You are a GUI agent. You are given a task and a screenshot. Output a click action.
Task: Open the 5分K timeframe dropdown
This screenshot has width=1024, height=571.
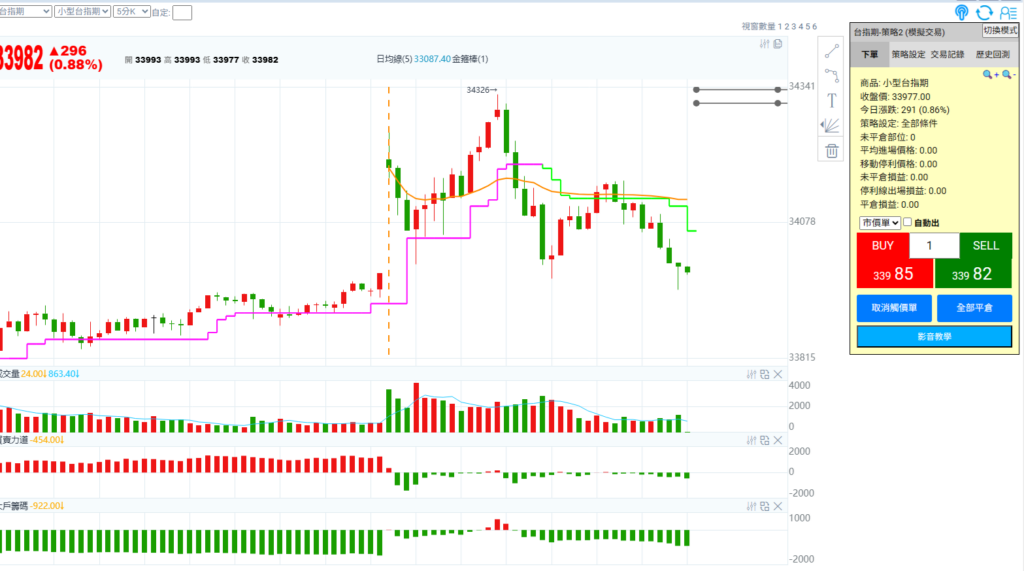tap(132, 11)
